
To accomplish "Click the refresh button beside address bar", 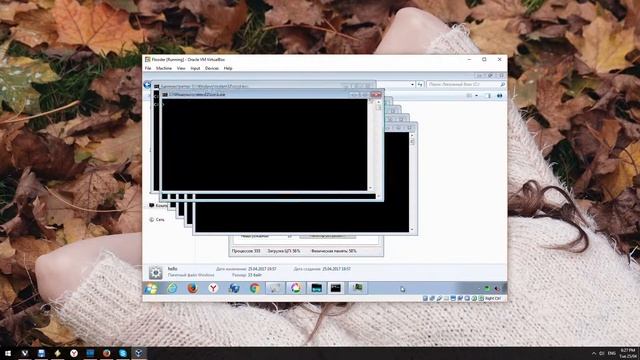I will (x=420, y=84).
